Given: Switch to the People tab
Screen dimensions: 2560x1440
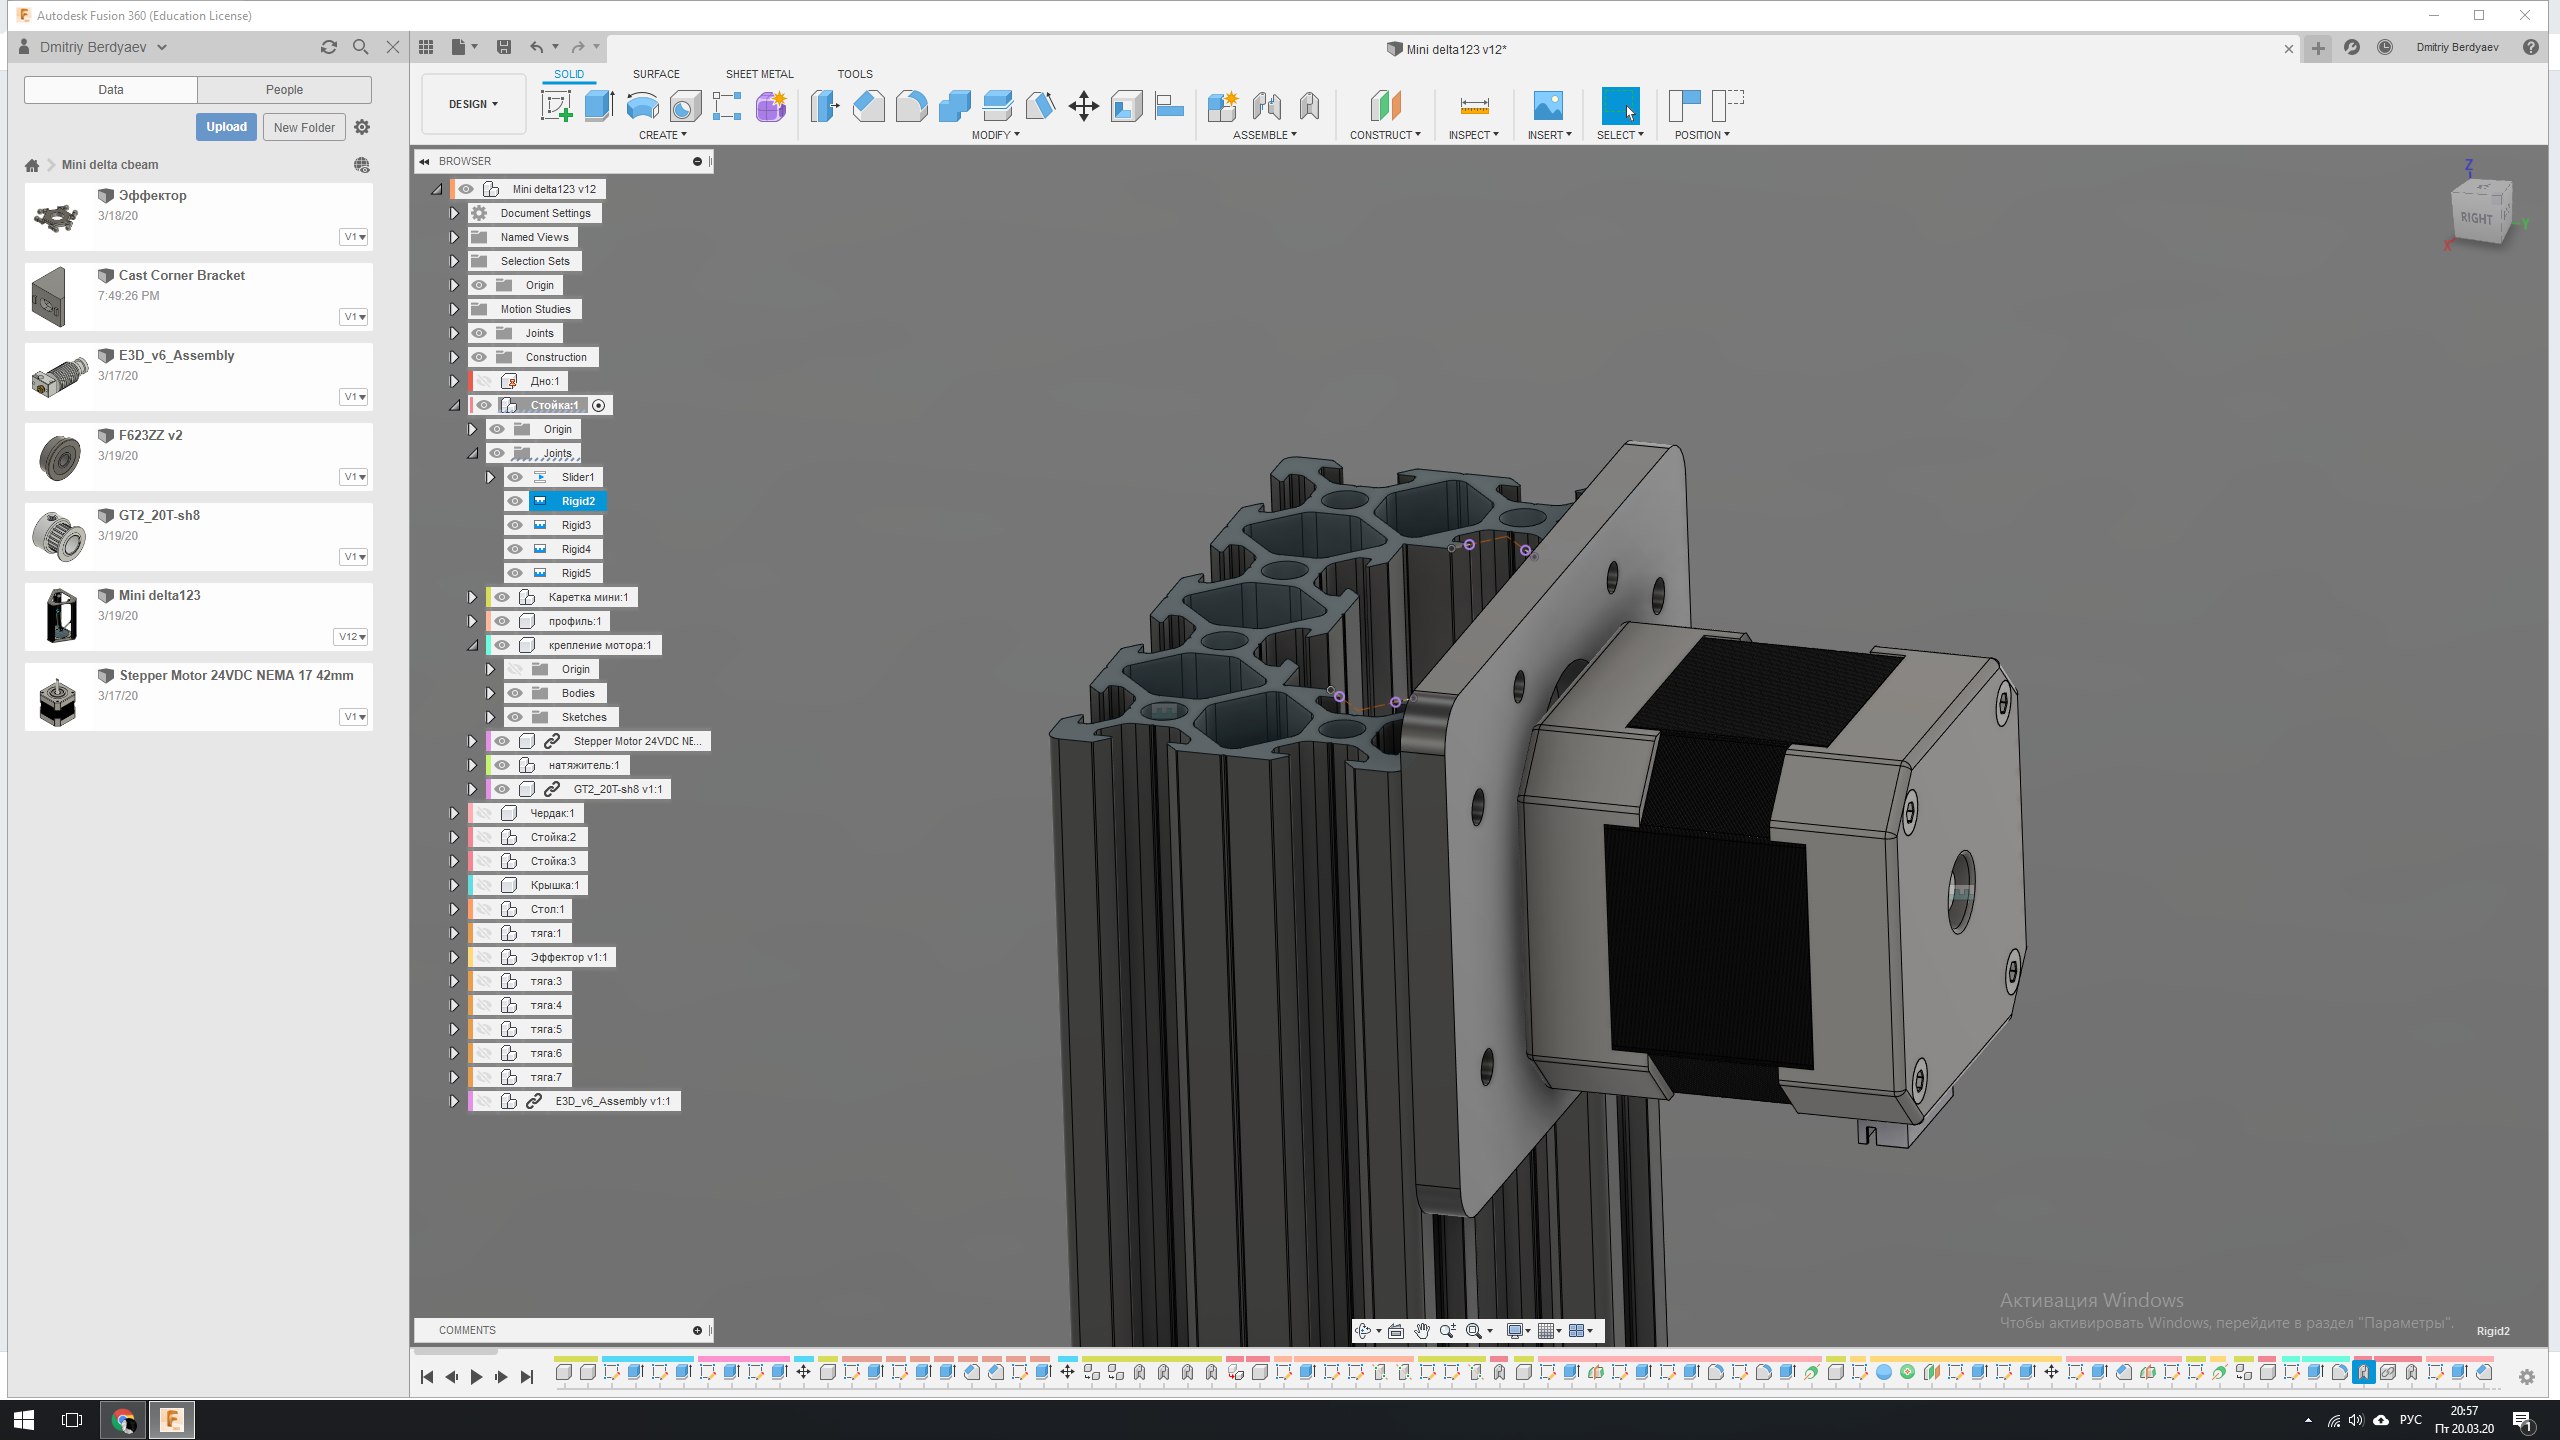Looking at the screenshot, I should click(284, 90).
